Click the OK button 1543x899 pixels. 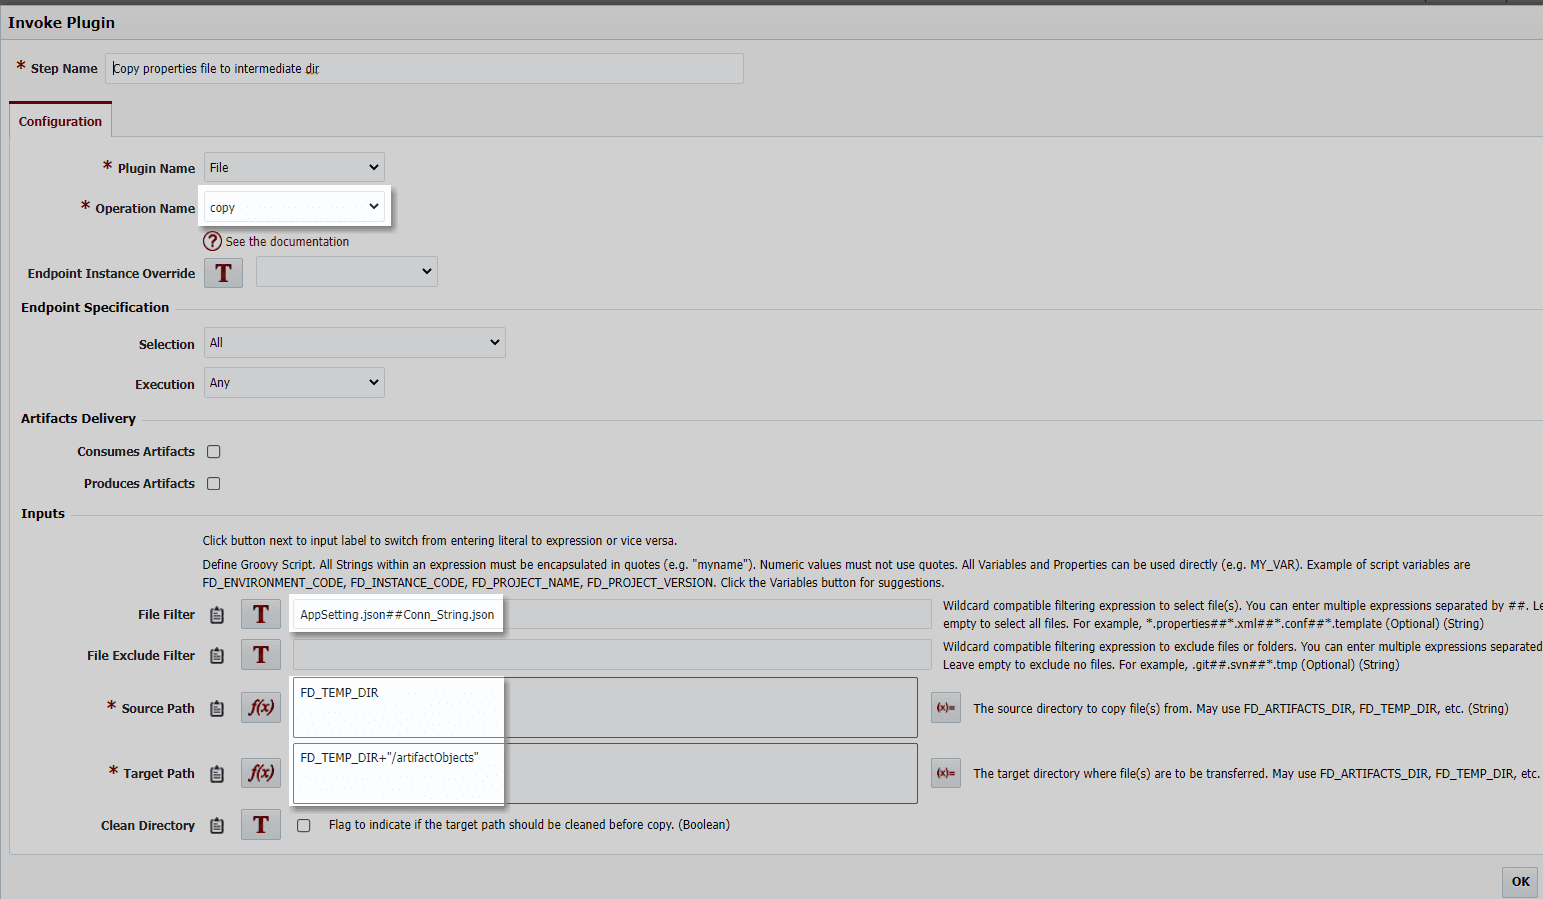(x=1520, y=881)
